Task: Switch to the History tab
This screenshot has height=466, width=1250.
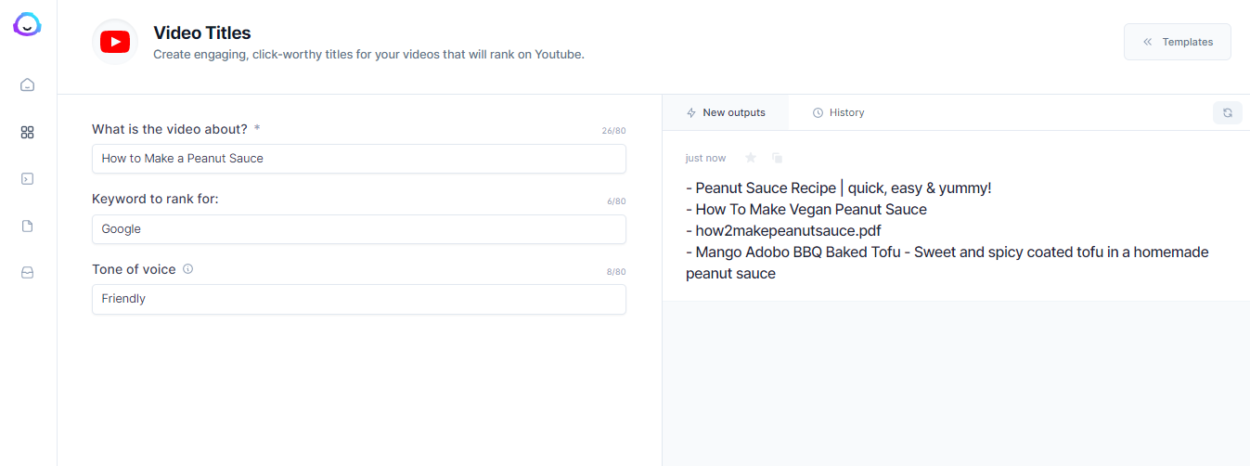Action: coord(838,113)
